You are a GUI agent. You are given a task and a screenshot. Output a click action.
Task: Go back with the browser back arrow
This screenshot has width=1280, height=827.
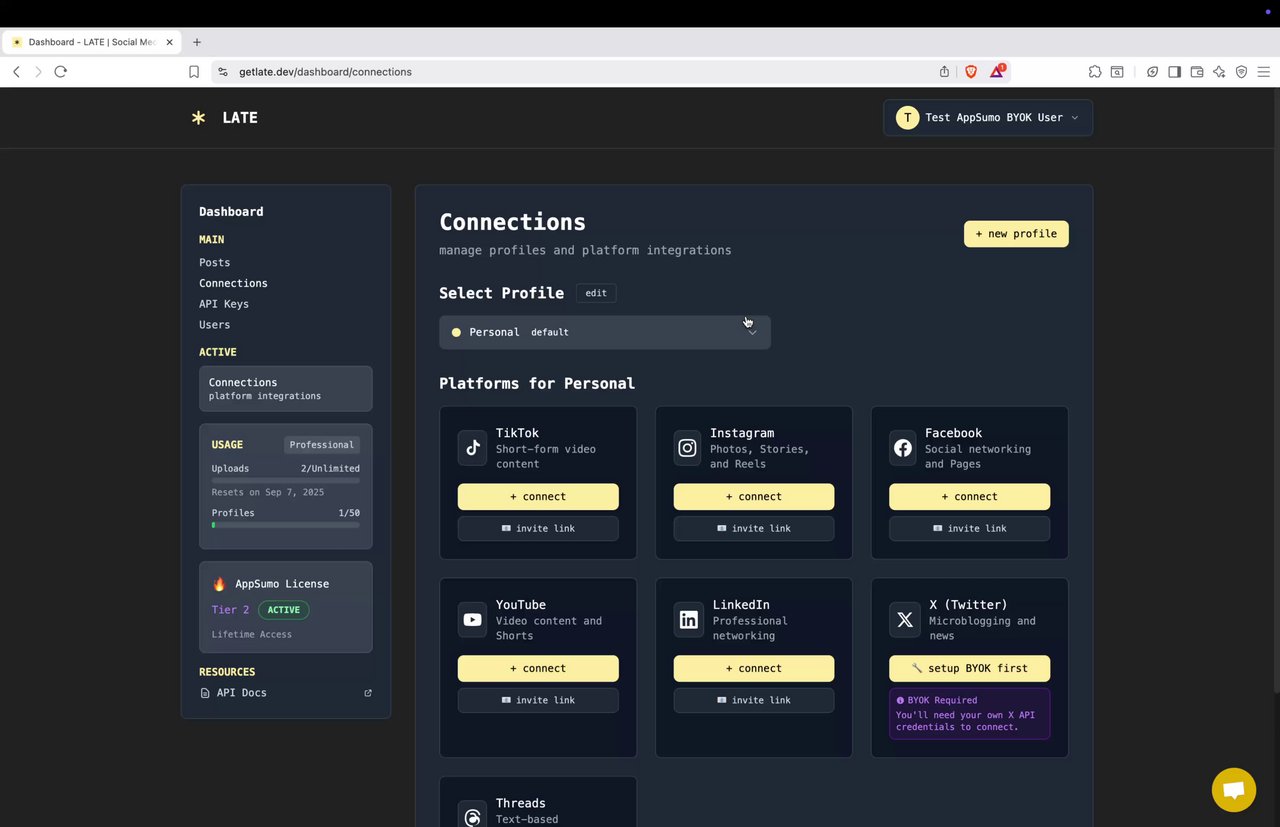pyautogui.click(x=16, y=72)
